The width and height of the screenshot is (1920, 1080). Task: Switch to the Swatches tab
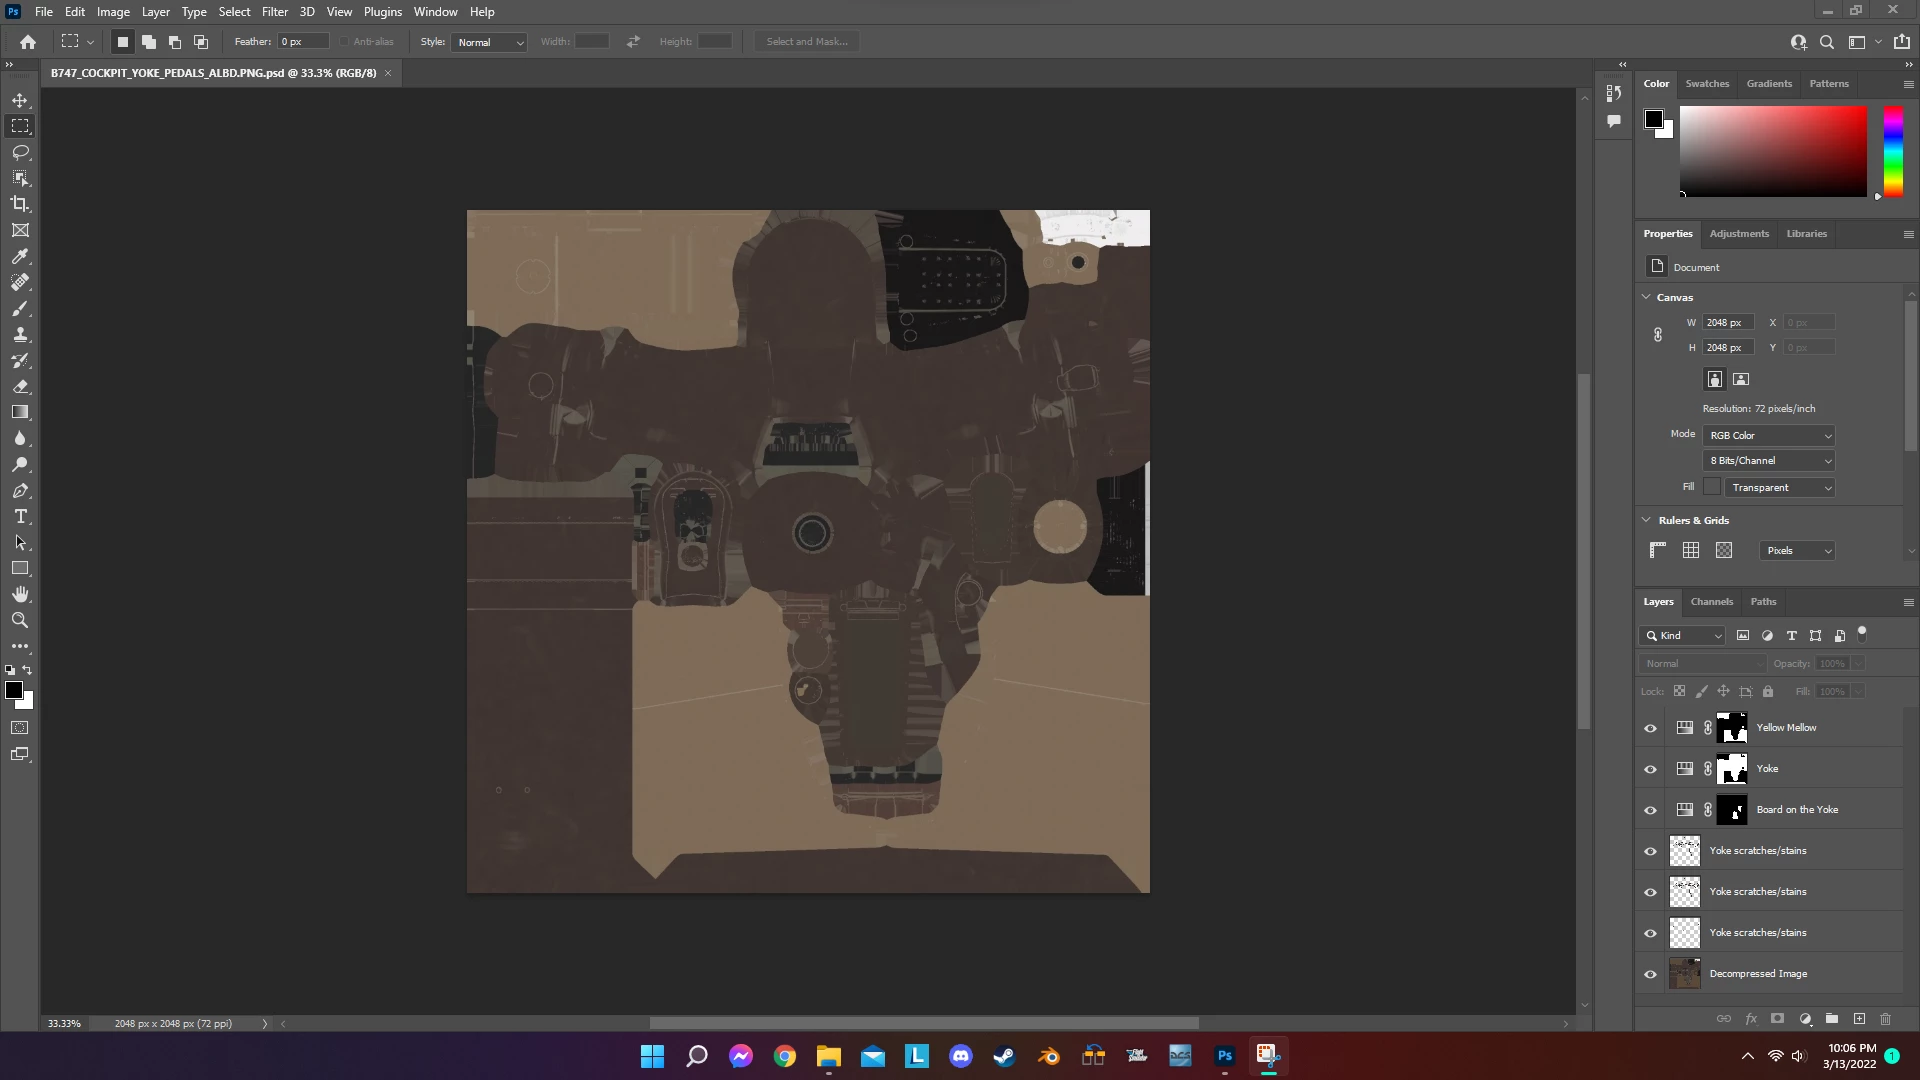(1707, 84)
